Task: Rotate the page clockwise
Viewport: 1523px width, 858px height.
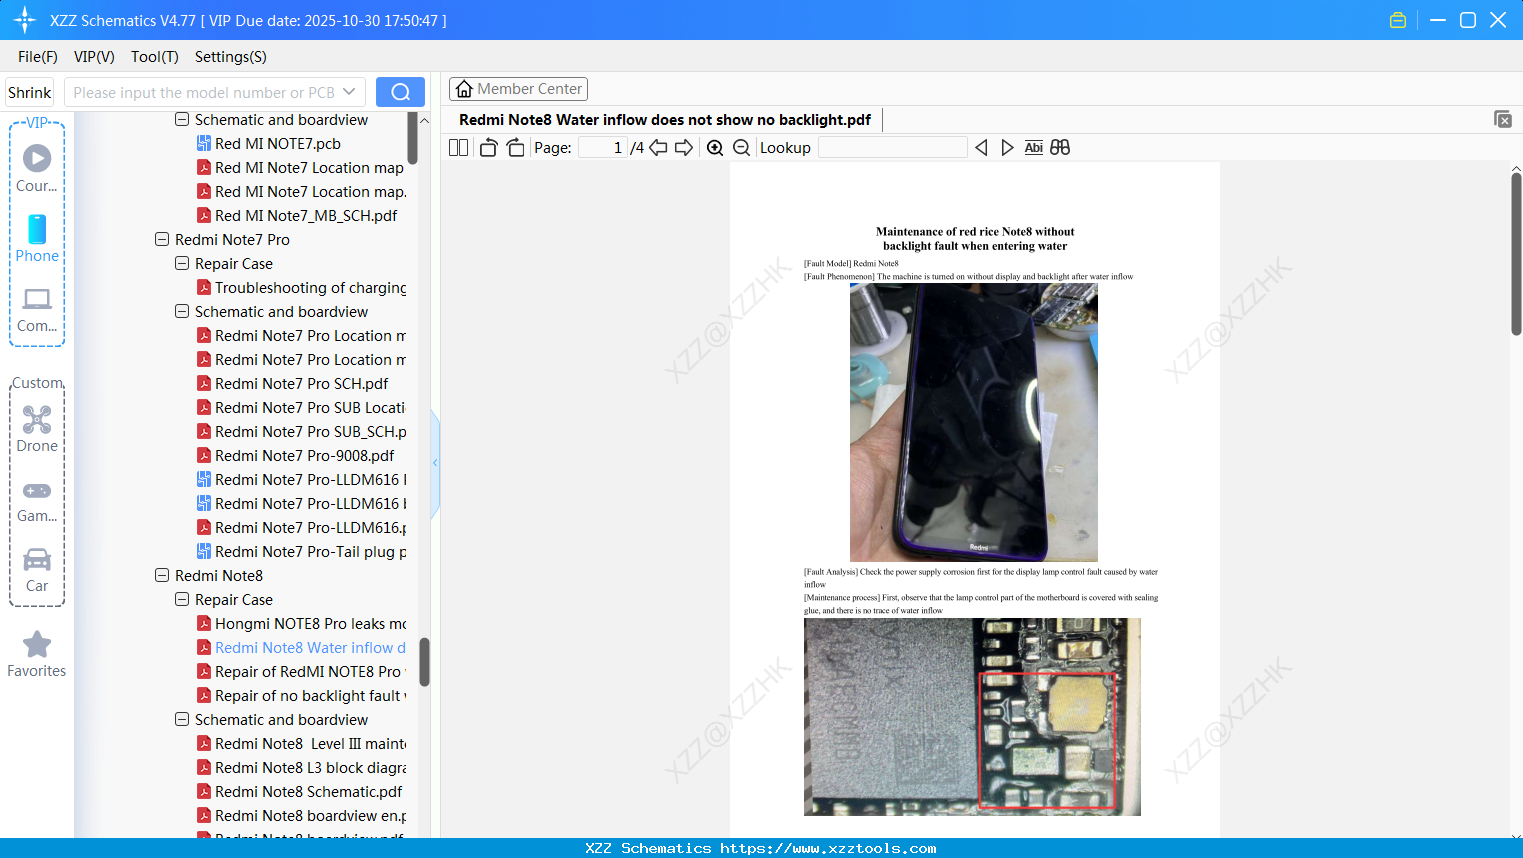Action: point(515,147)
